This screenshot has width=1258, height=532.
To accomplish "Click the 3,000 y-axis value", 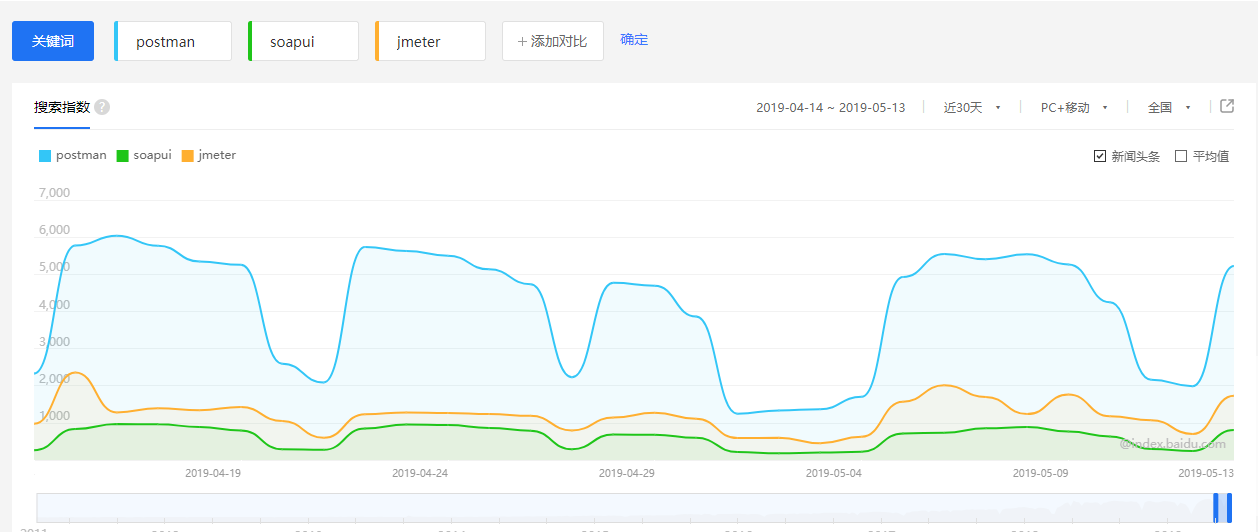I will [54, 342].
